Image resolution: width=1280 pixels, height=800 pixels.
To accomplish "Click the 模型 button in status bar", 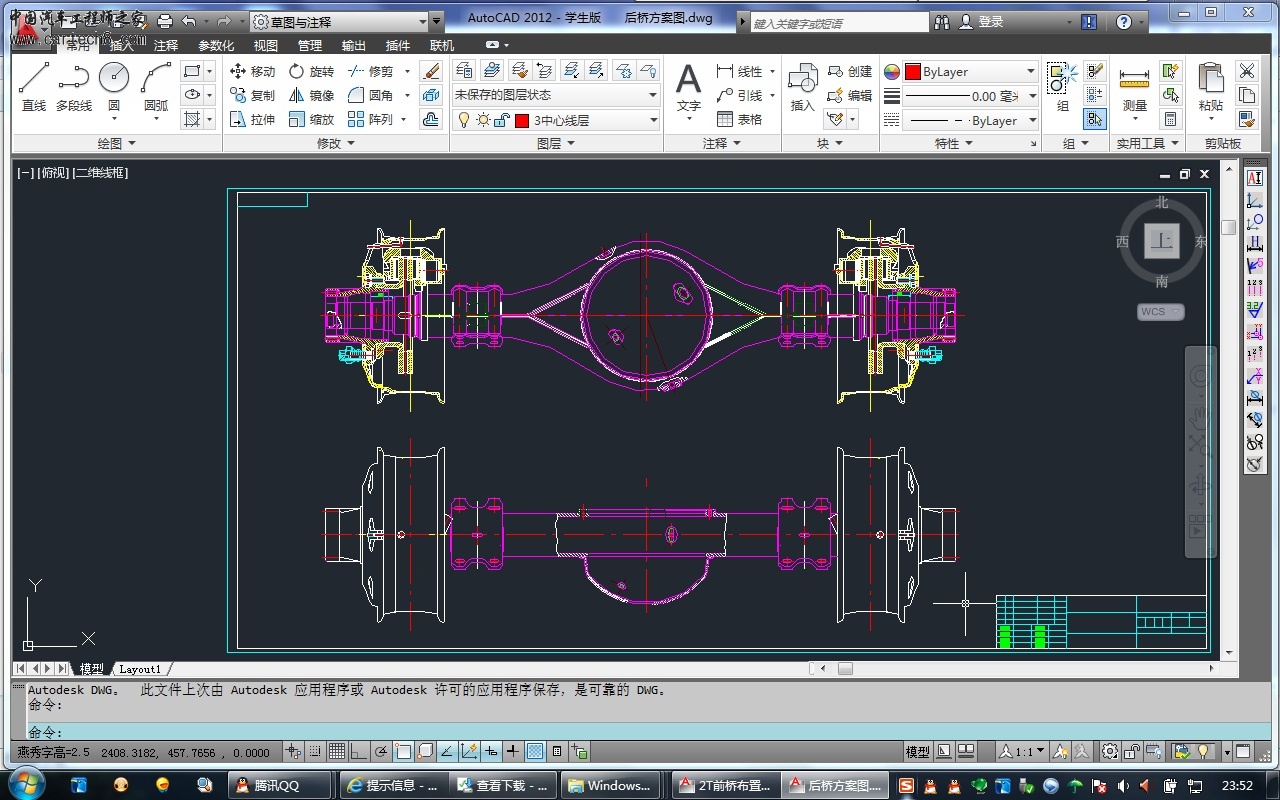I will pos(917,751).
